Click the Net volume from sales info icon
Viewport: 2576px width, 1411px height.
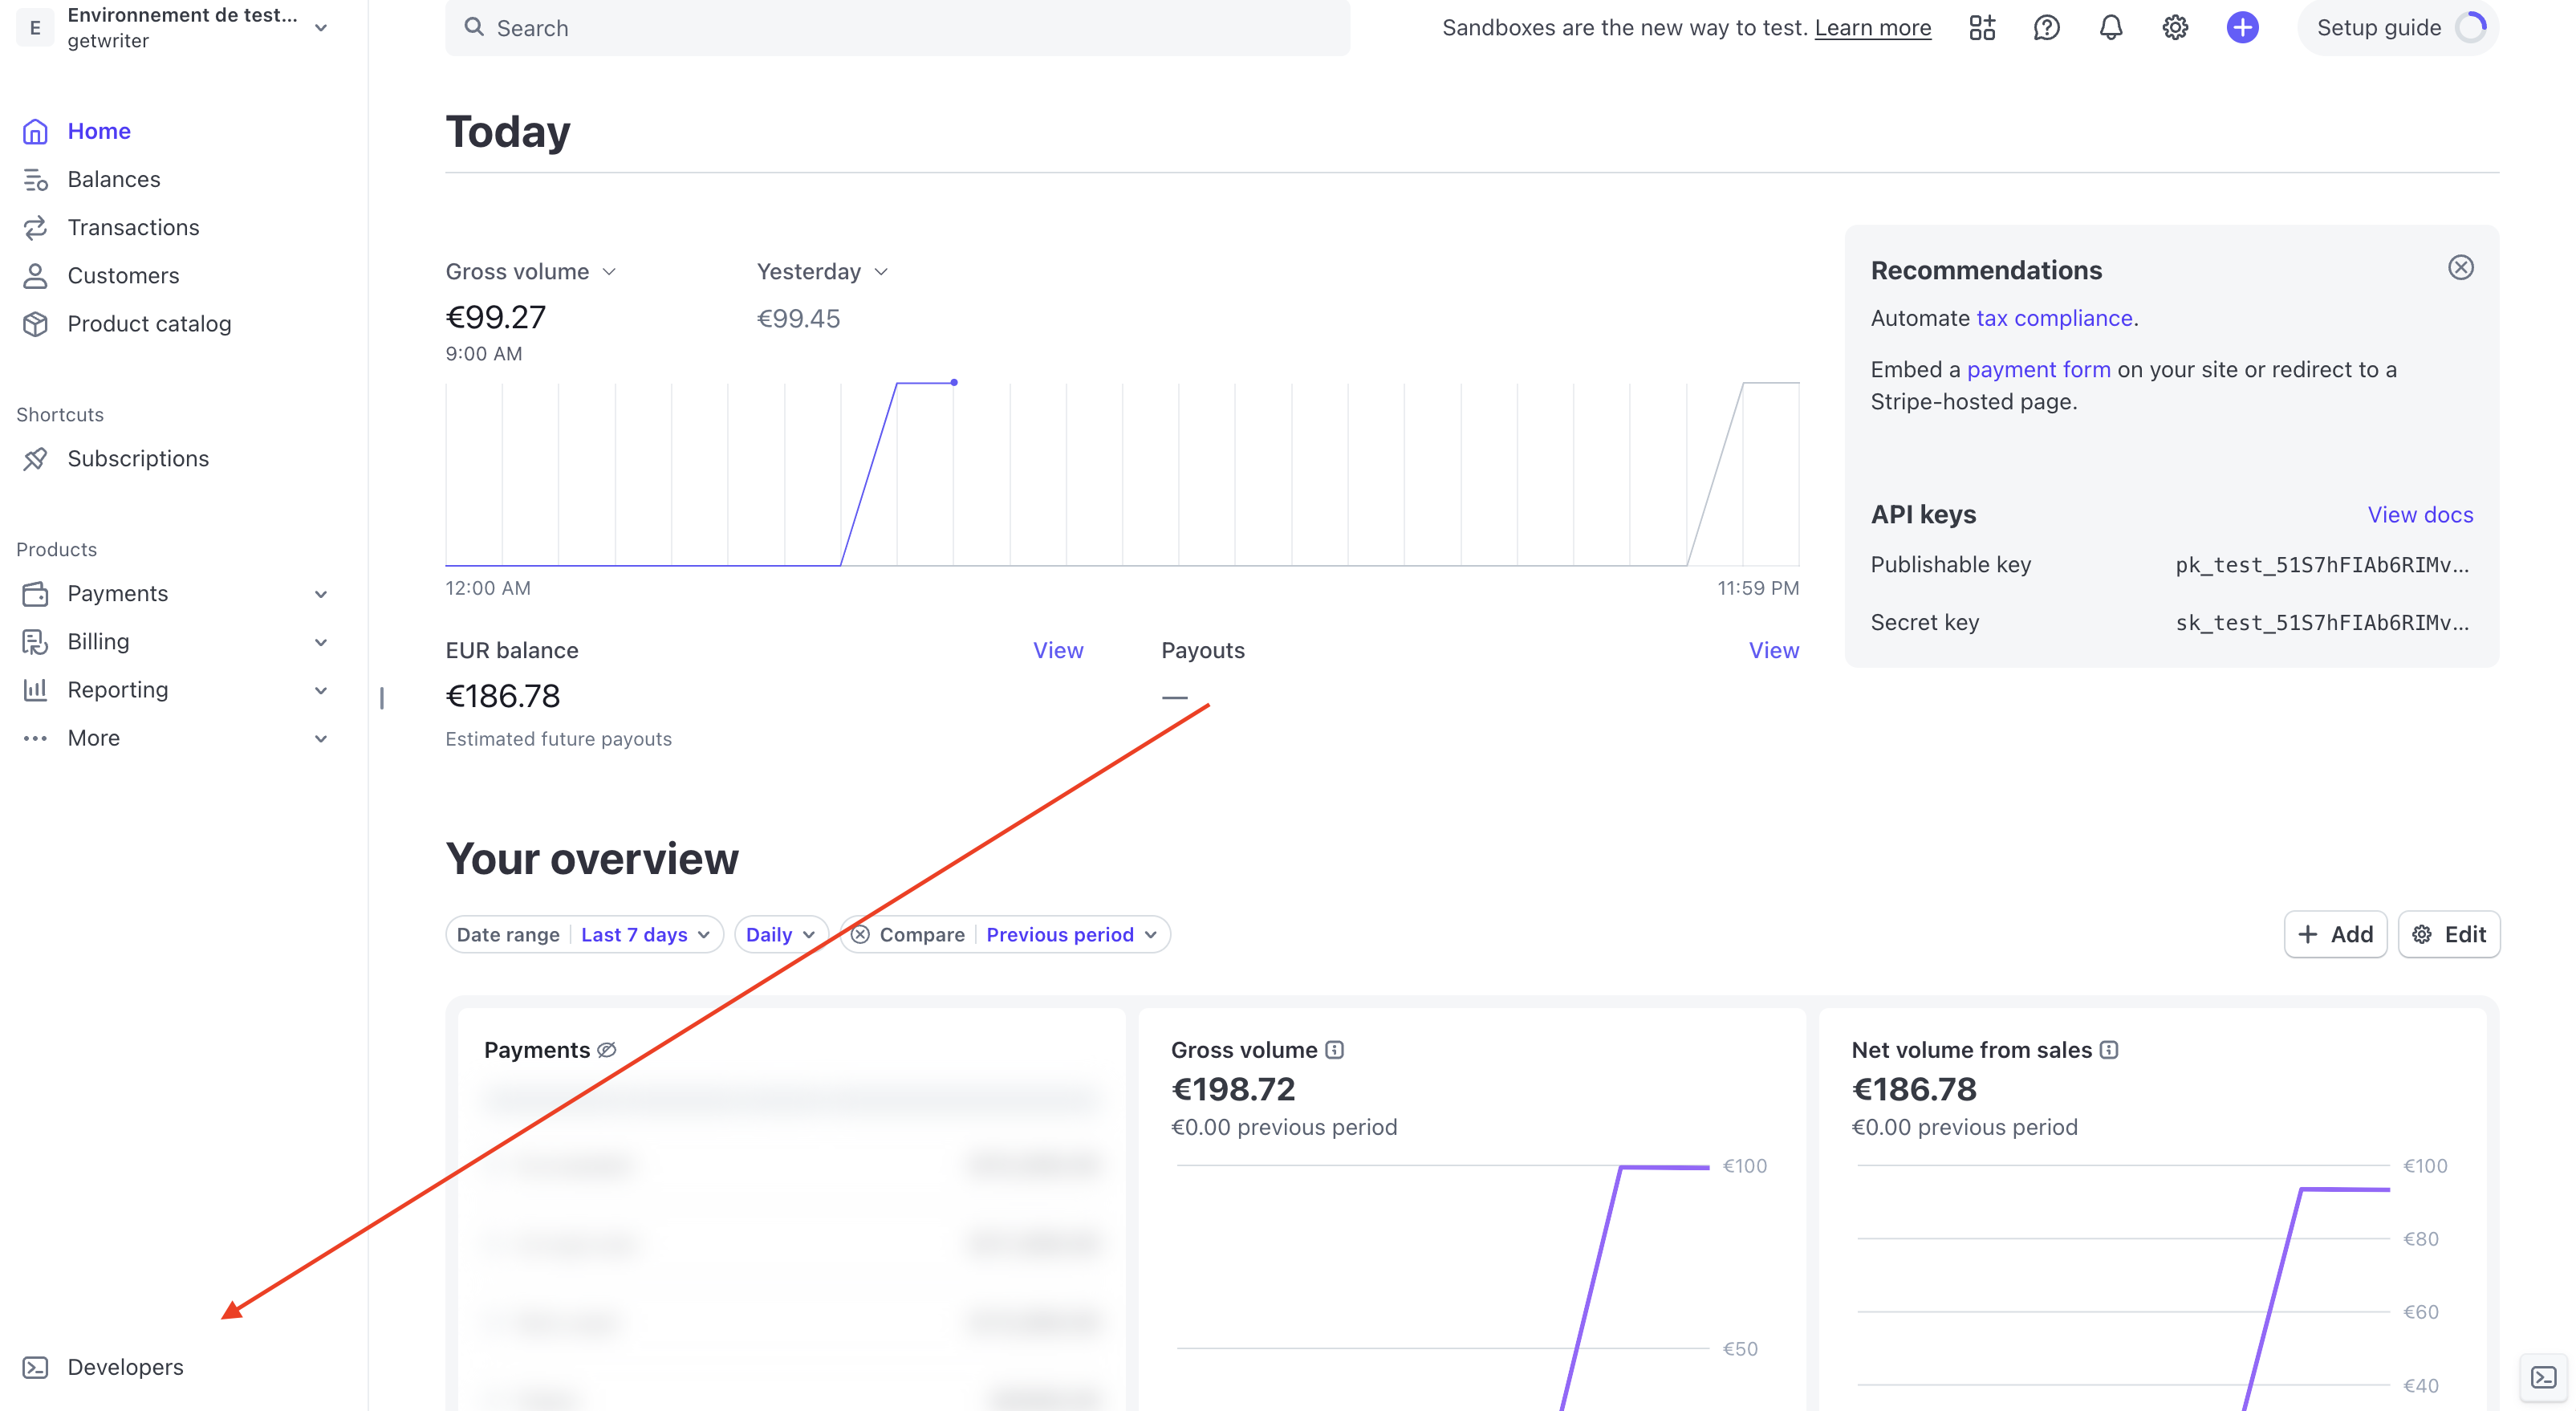(x=2109, y=1050)
